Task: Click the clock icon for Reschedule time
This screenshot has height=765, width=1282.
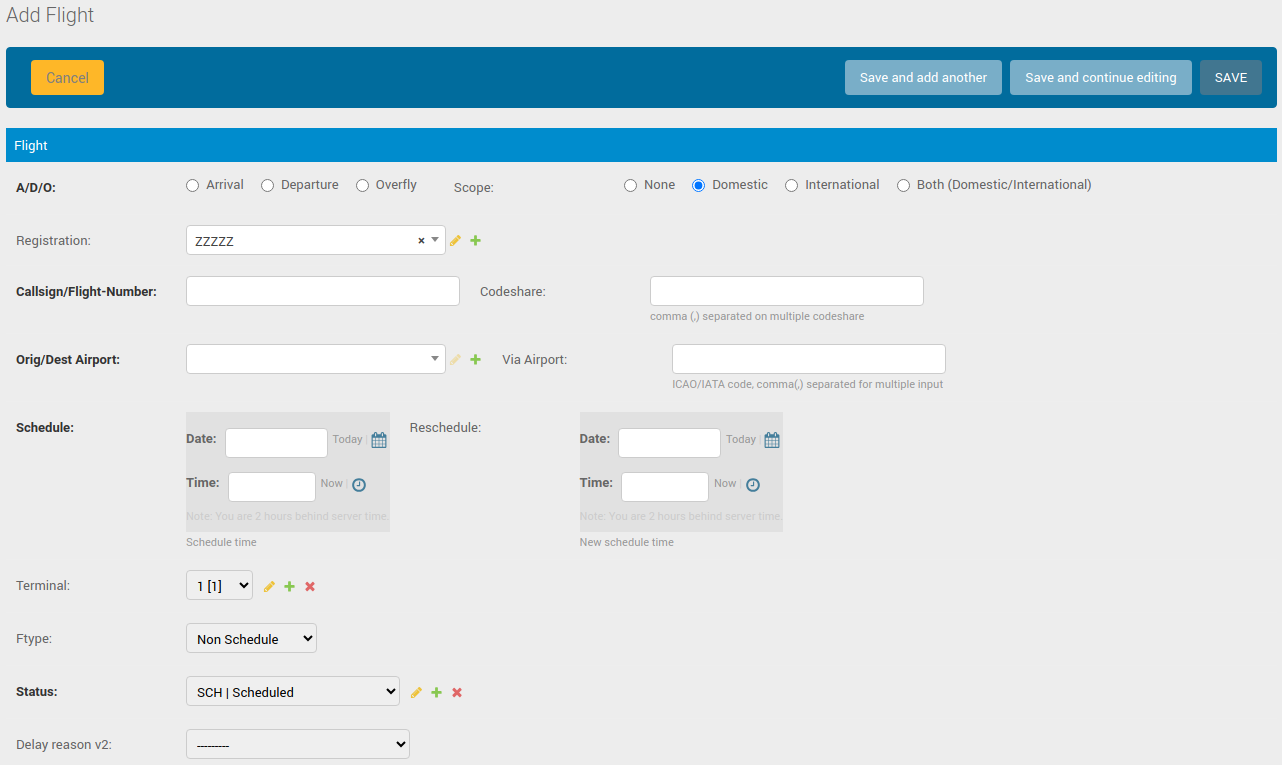Action: pos(753,485)
